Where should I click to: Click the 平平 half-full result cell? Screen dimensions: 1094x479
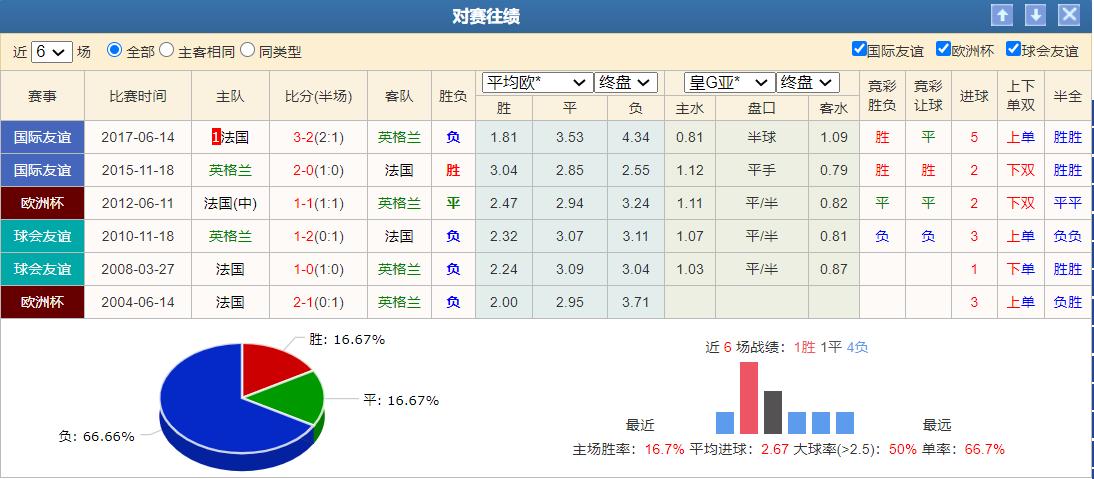point(1067,203)
